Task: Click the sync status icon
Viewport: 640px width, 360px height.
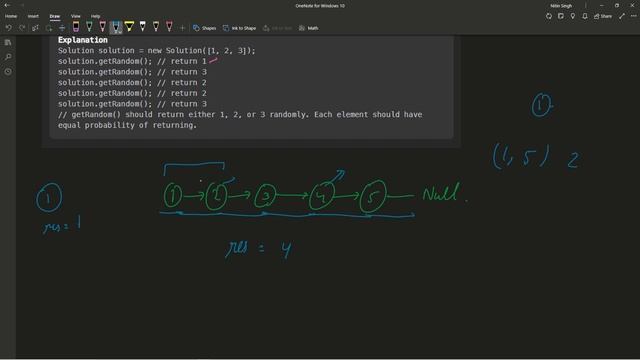Action: [549, 16]
